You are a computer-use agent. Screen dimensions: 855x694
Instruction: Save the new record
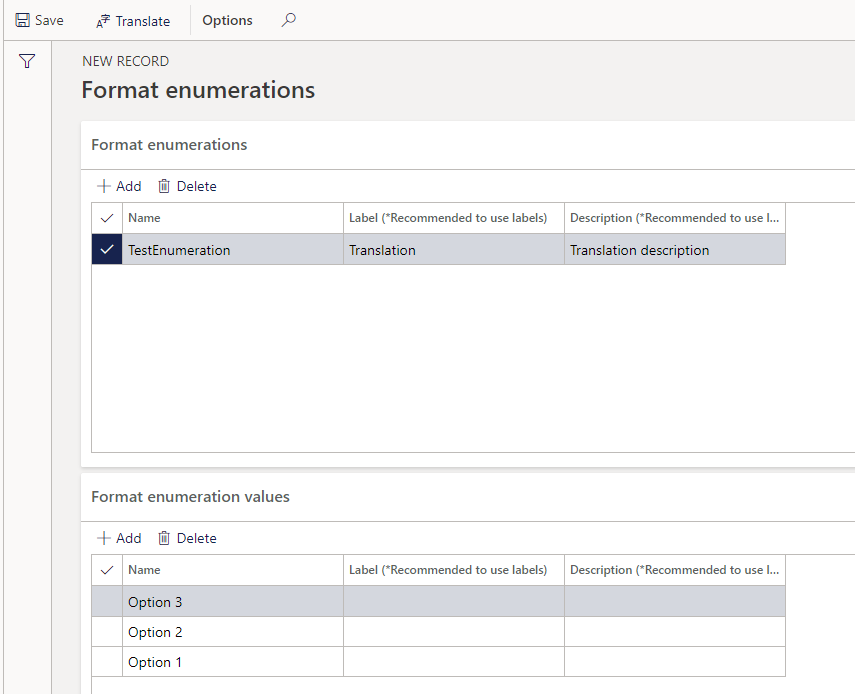[x=38, y=20]
